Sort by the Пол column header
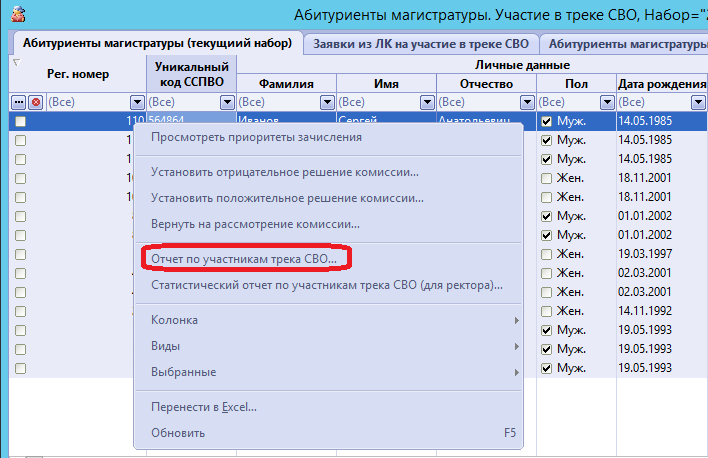The height and width of the screenshot is (458, 708). pos(577,84)
